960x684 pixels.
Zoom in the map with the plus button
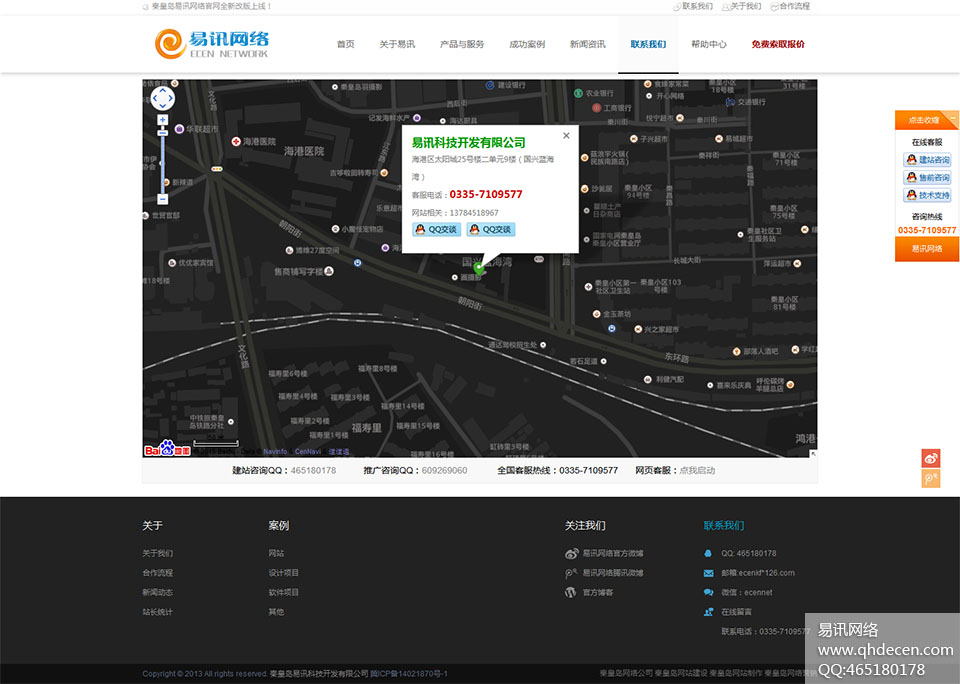163,119
